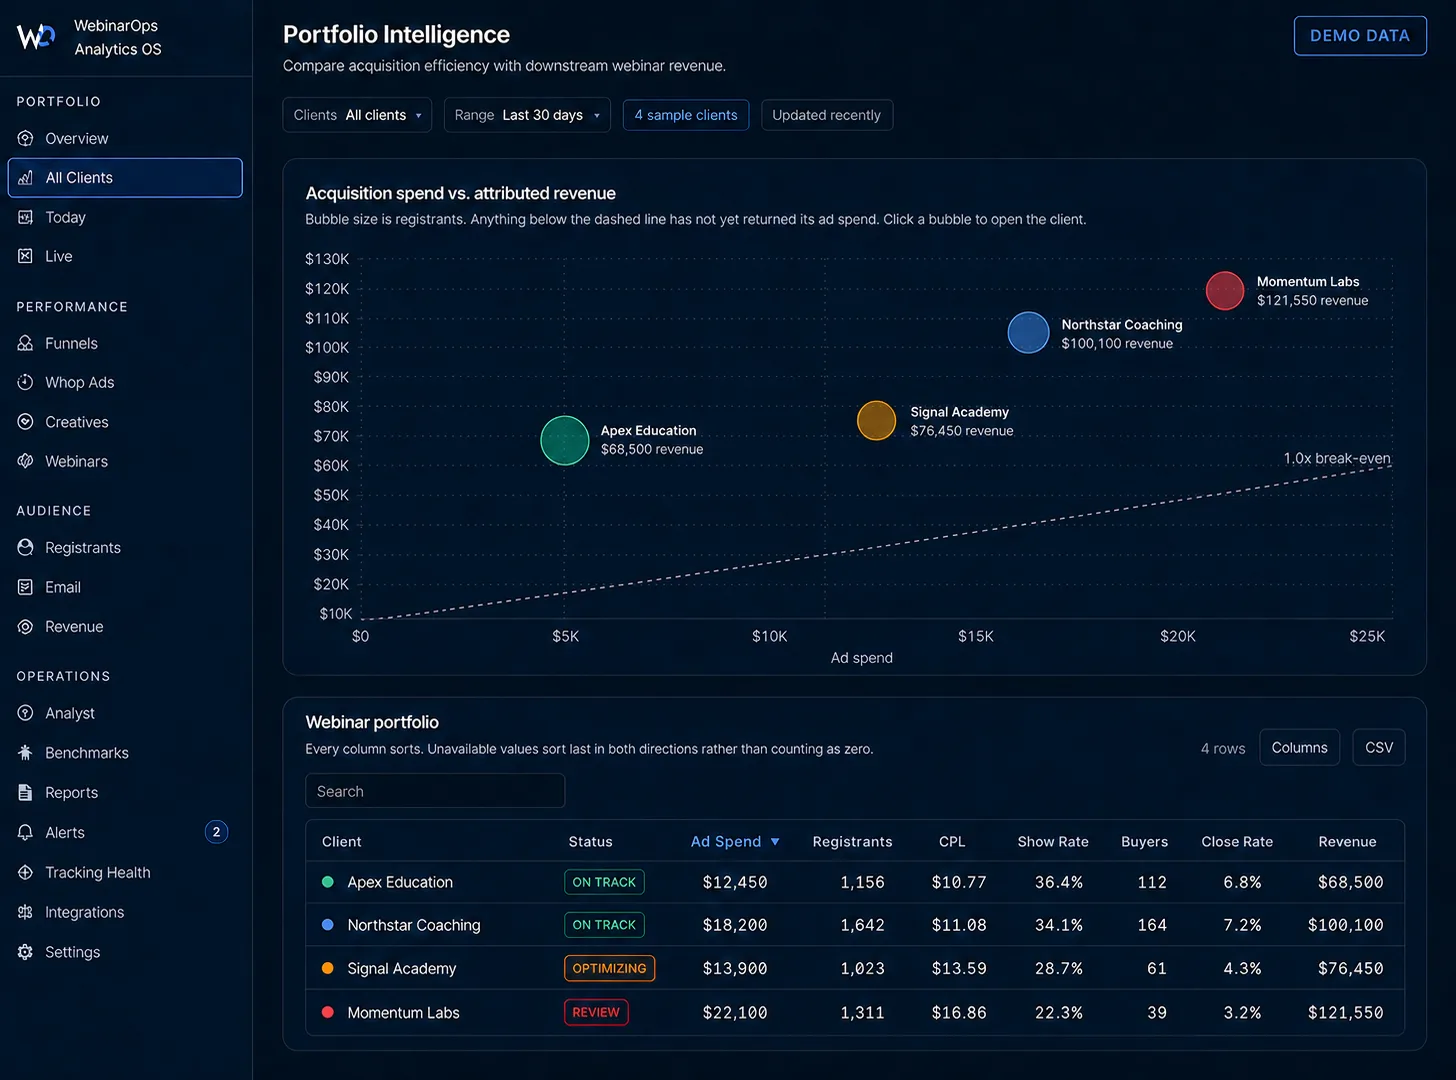Toggle Ad Spend sort arrow

775,842
